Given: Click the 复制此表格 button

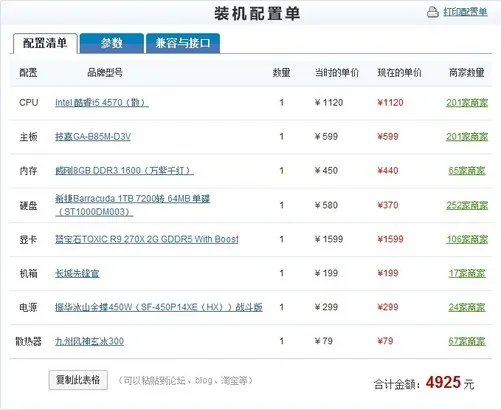Looking at the screenshot, I should click(78, 380).
